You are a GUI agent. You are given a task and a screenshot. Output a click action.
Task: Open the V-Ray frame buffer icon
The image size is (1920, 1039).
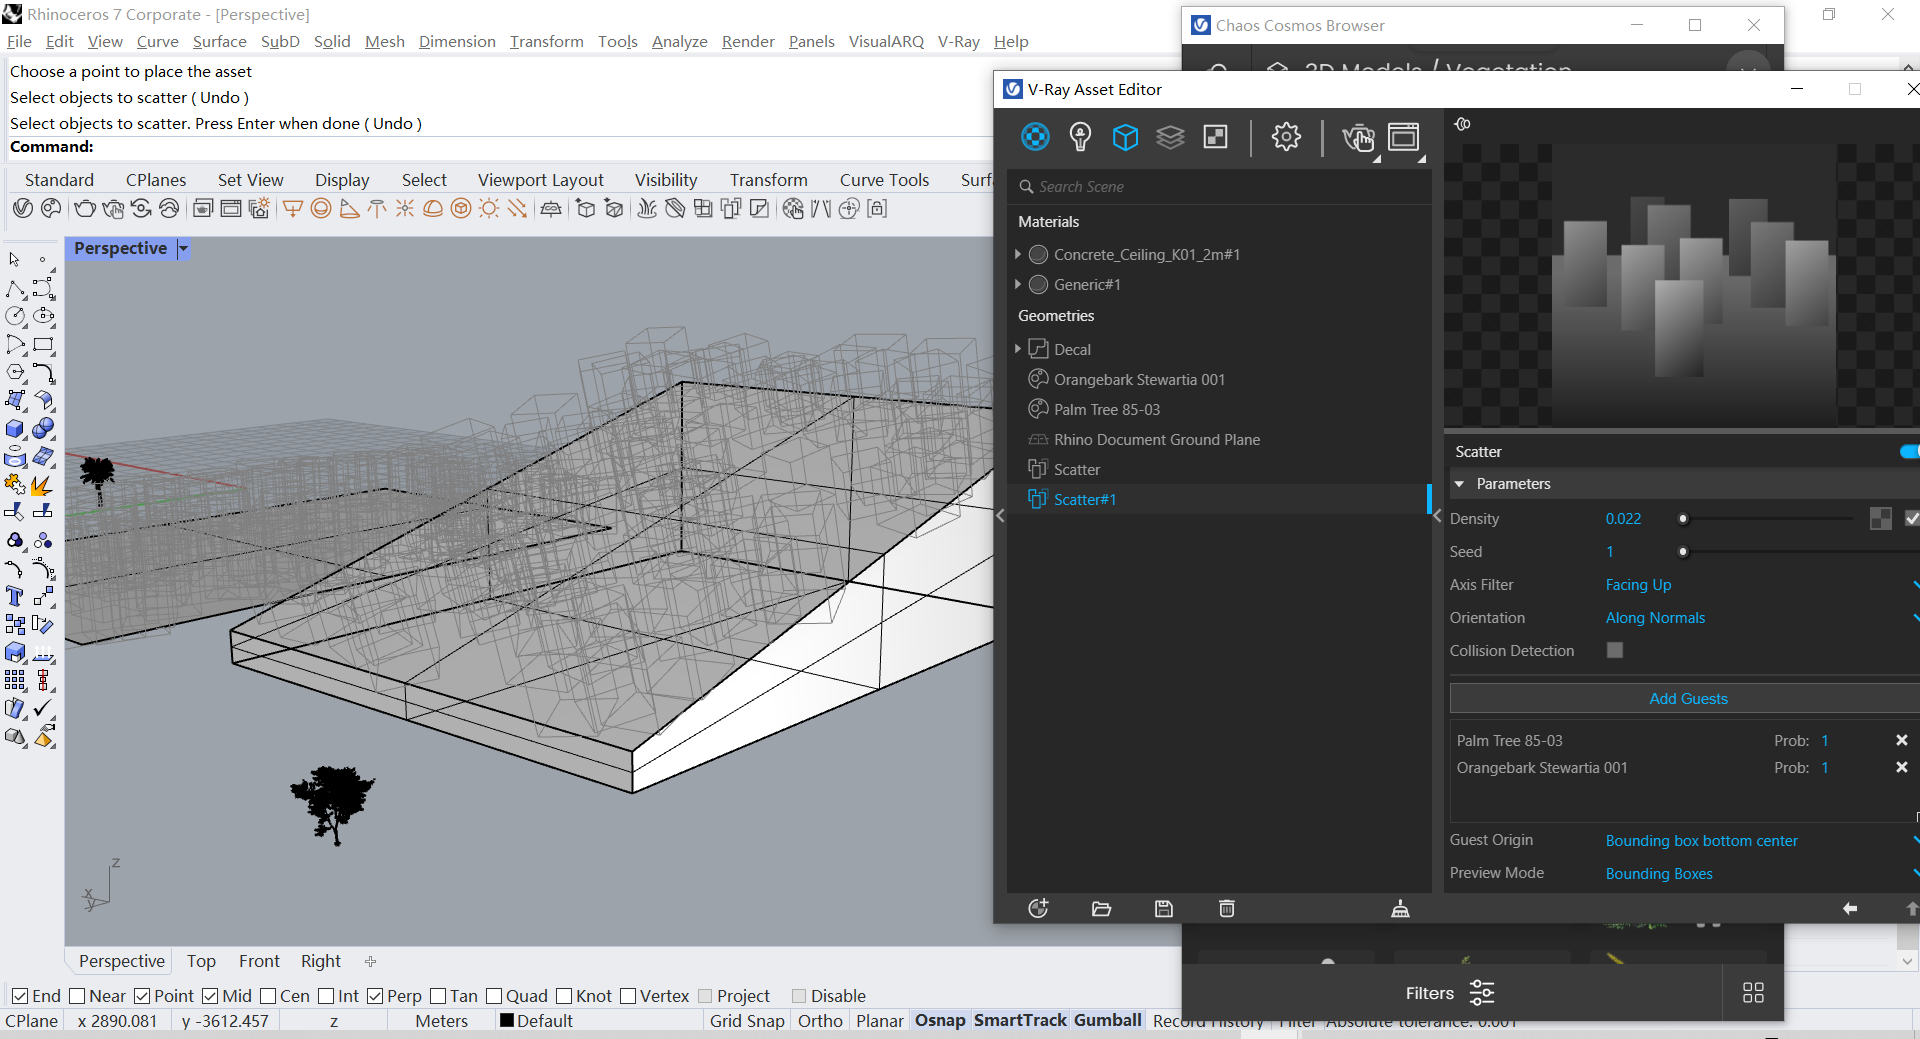point(1404,136)
